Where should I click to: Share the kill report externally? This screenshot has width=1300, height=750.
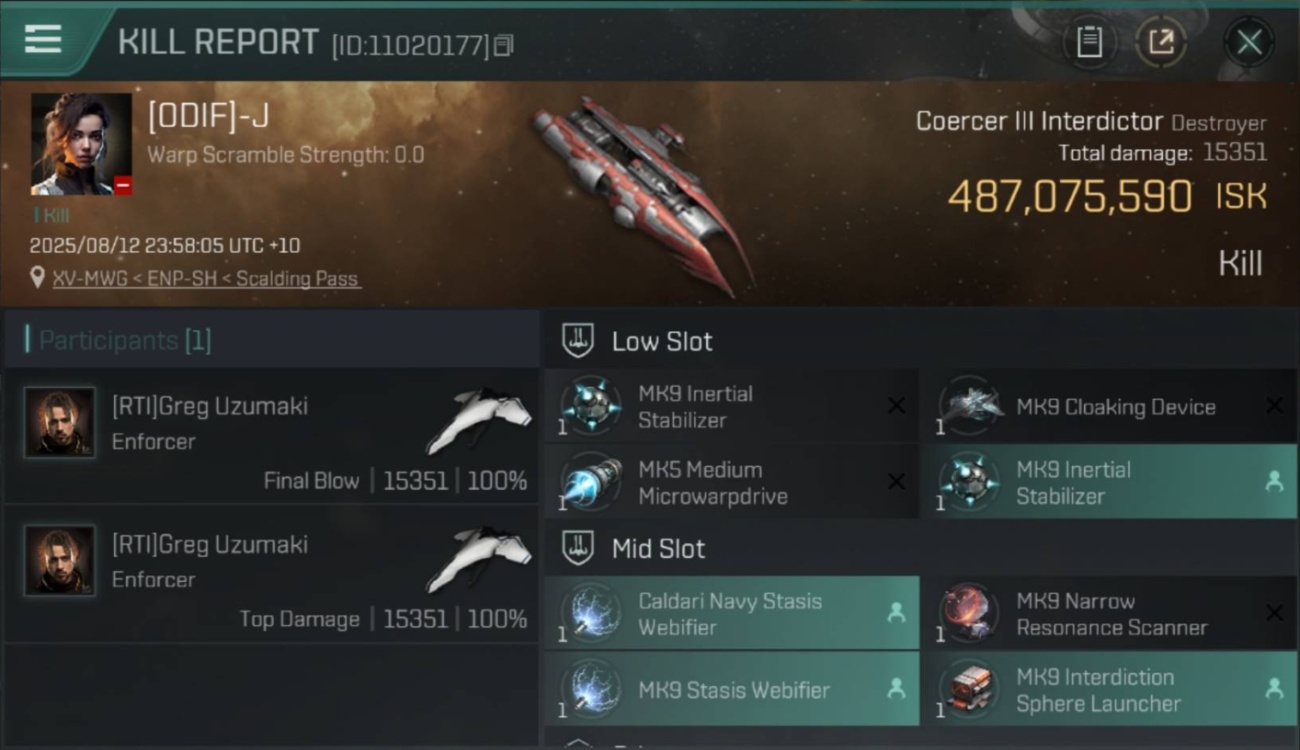(1161, 42)
